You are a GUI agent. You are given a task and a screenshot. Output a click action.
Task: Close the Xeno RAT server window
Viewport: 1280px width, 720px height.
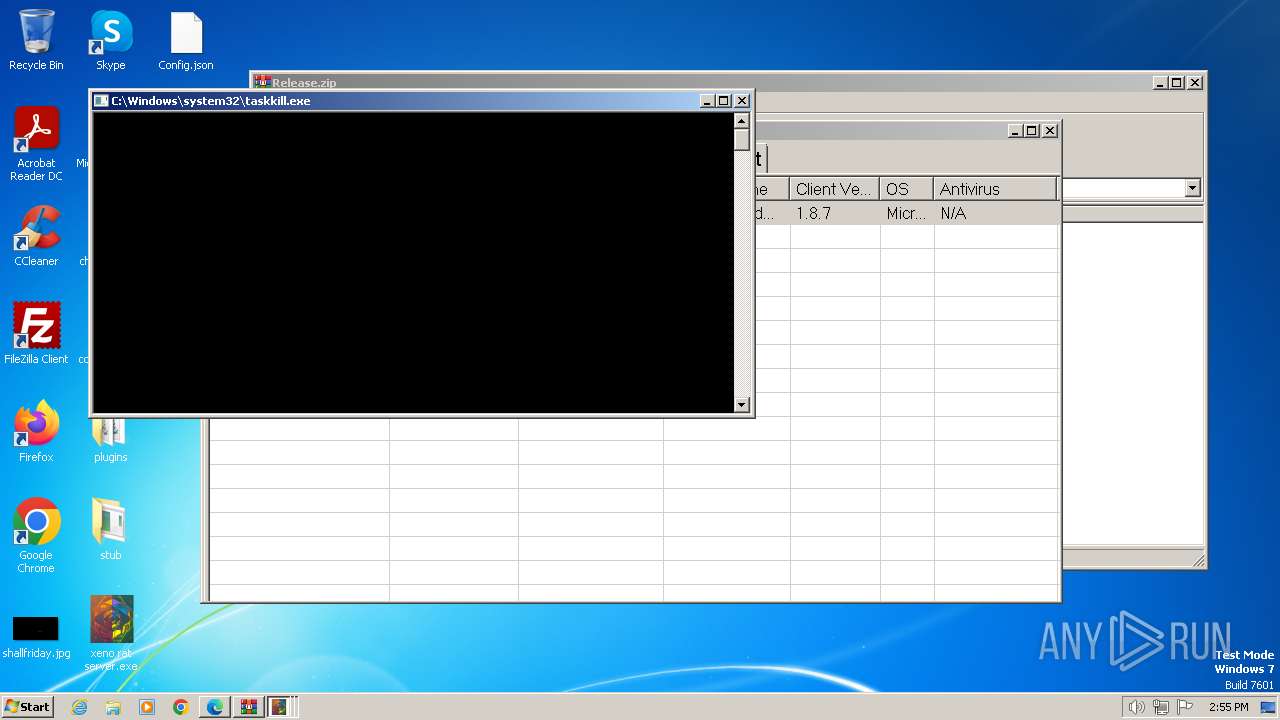point(1050,131)
